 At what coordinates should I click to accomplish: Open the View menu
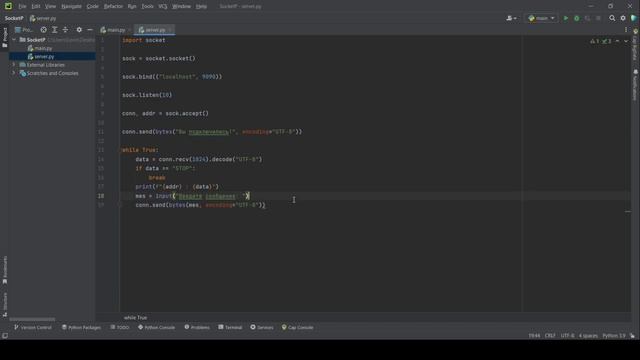coord(50,6)
